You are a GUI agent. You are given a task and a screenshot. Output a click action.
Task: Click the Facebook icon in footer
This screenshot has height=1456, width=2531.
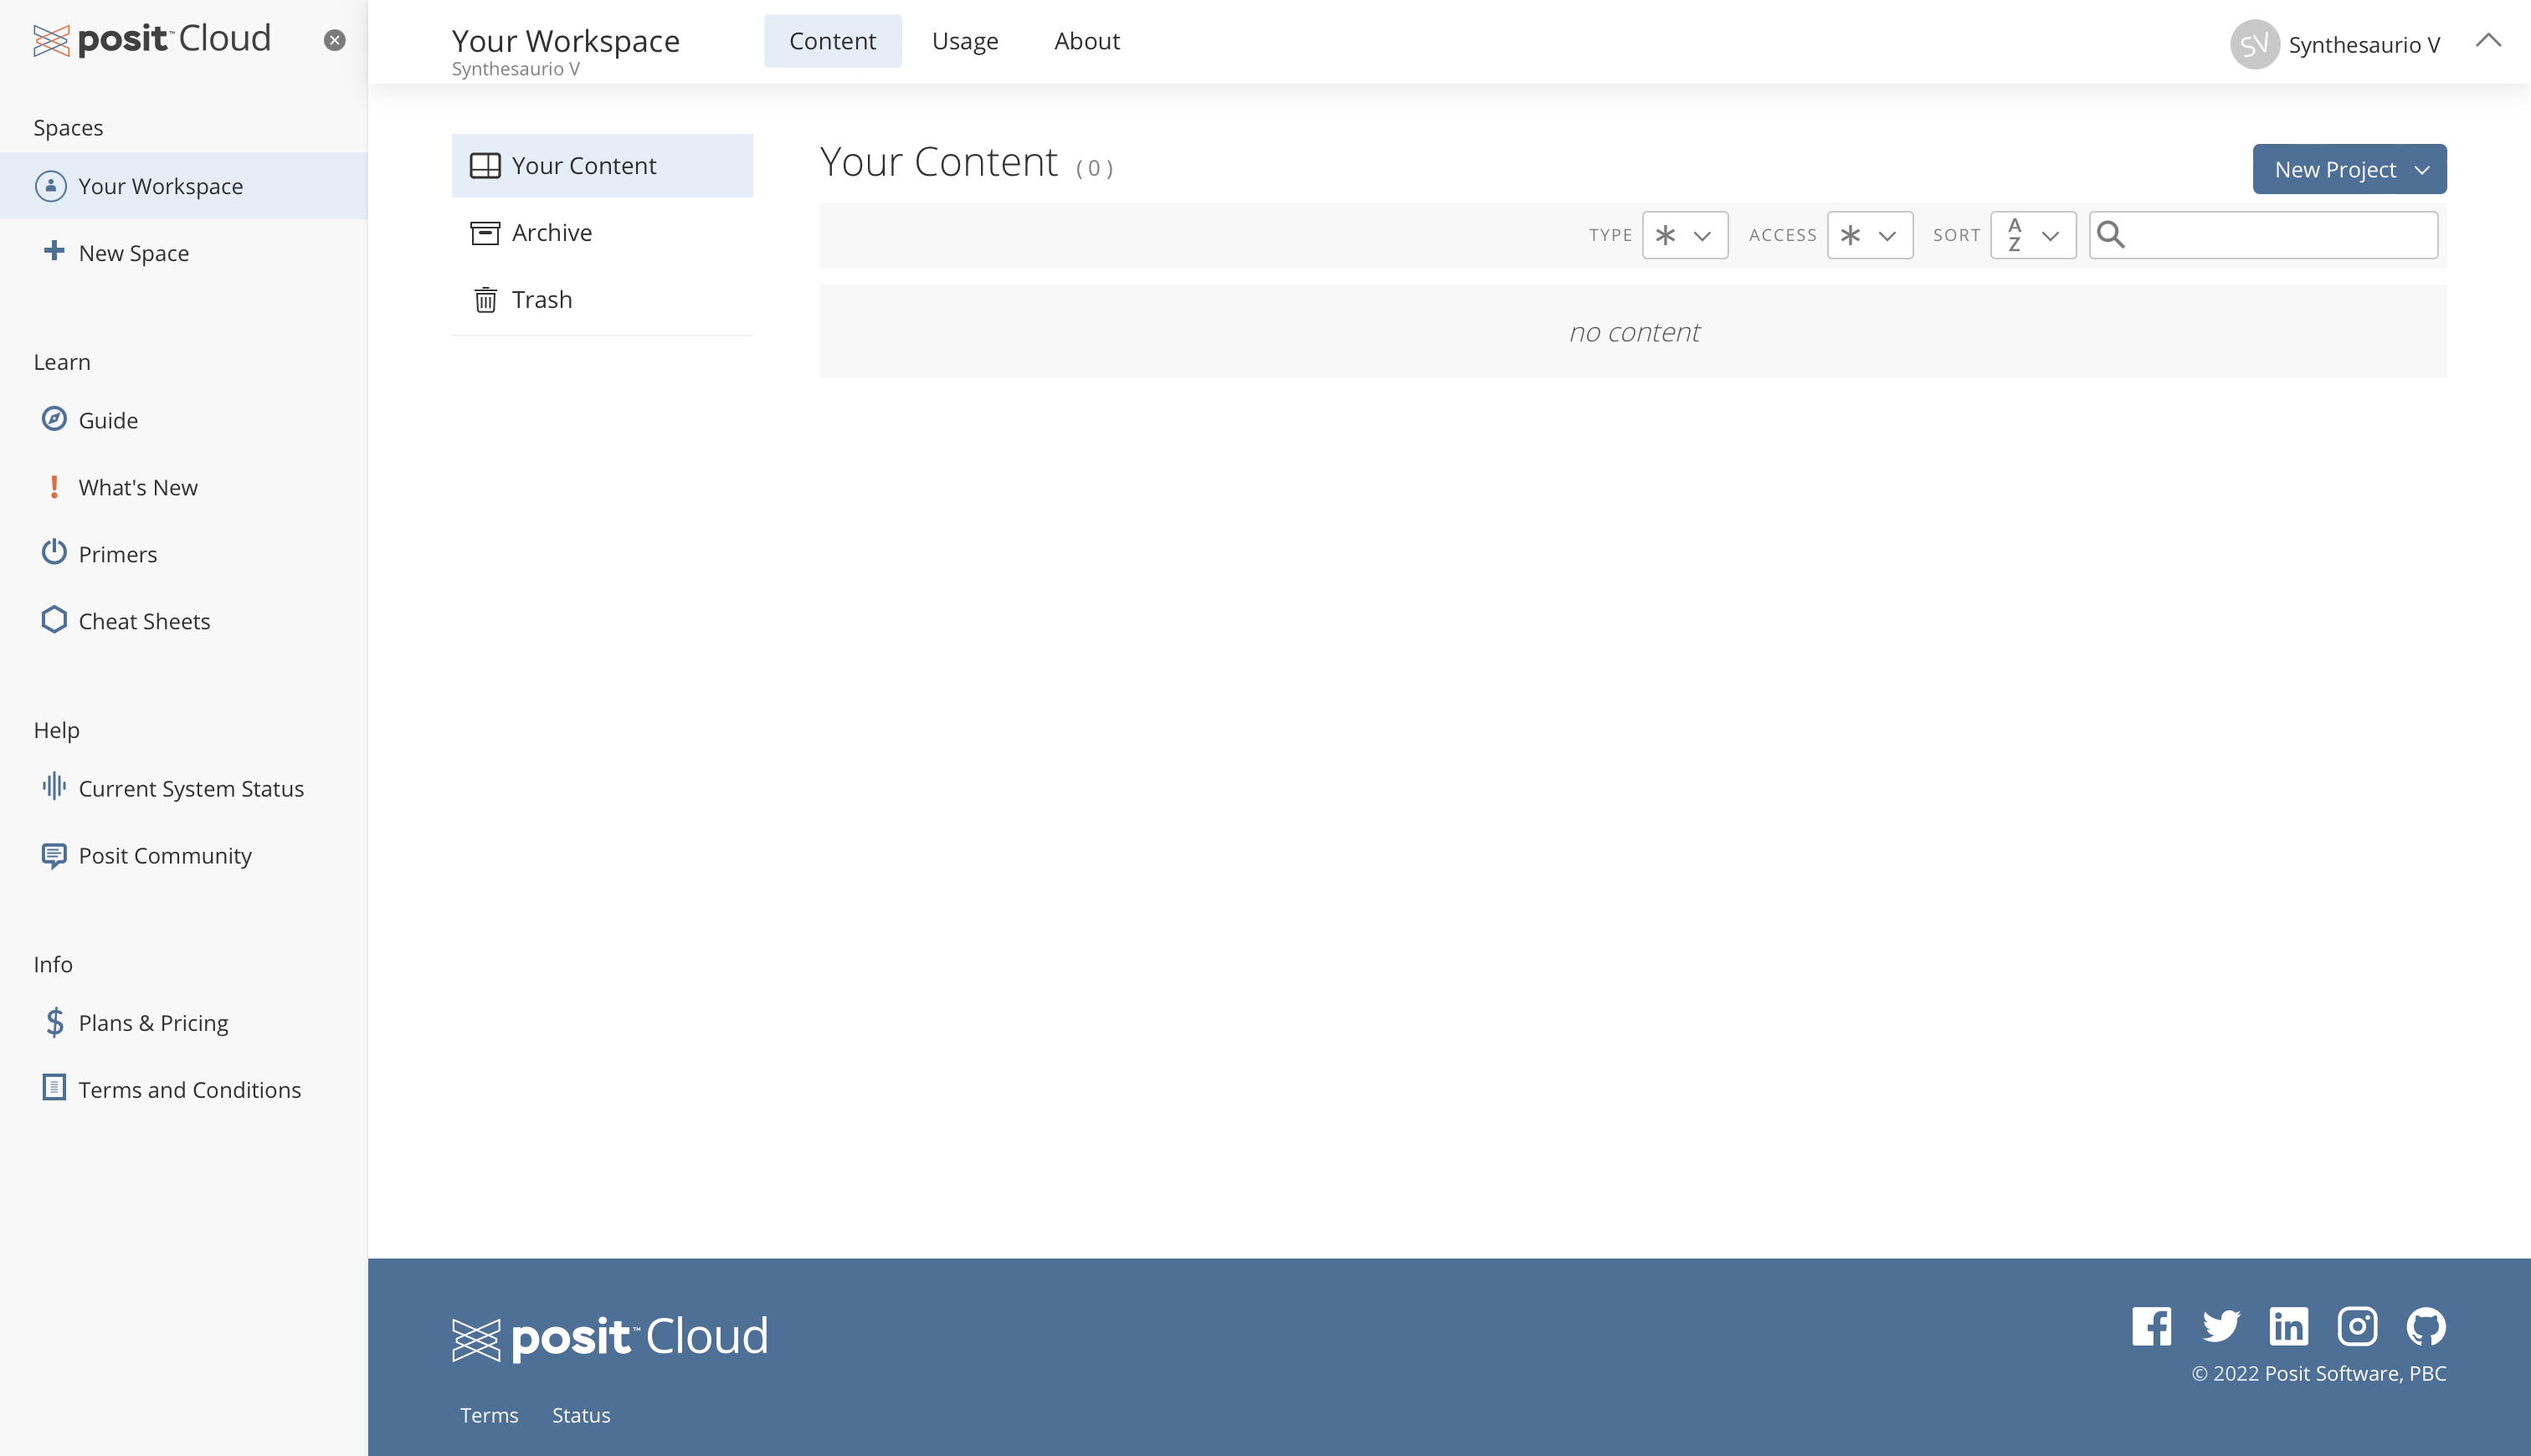click(2150, 1326)
